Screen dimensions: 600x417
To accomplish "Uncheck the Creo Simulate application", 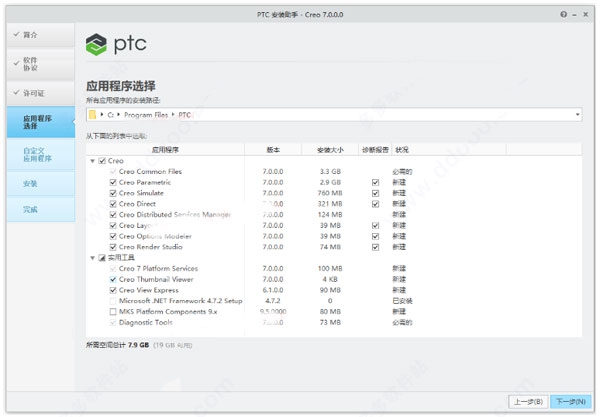I will click(113, 193).
